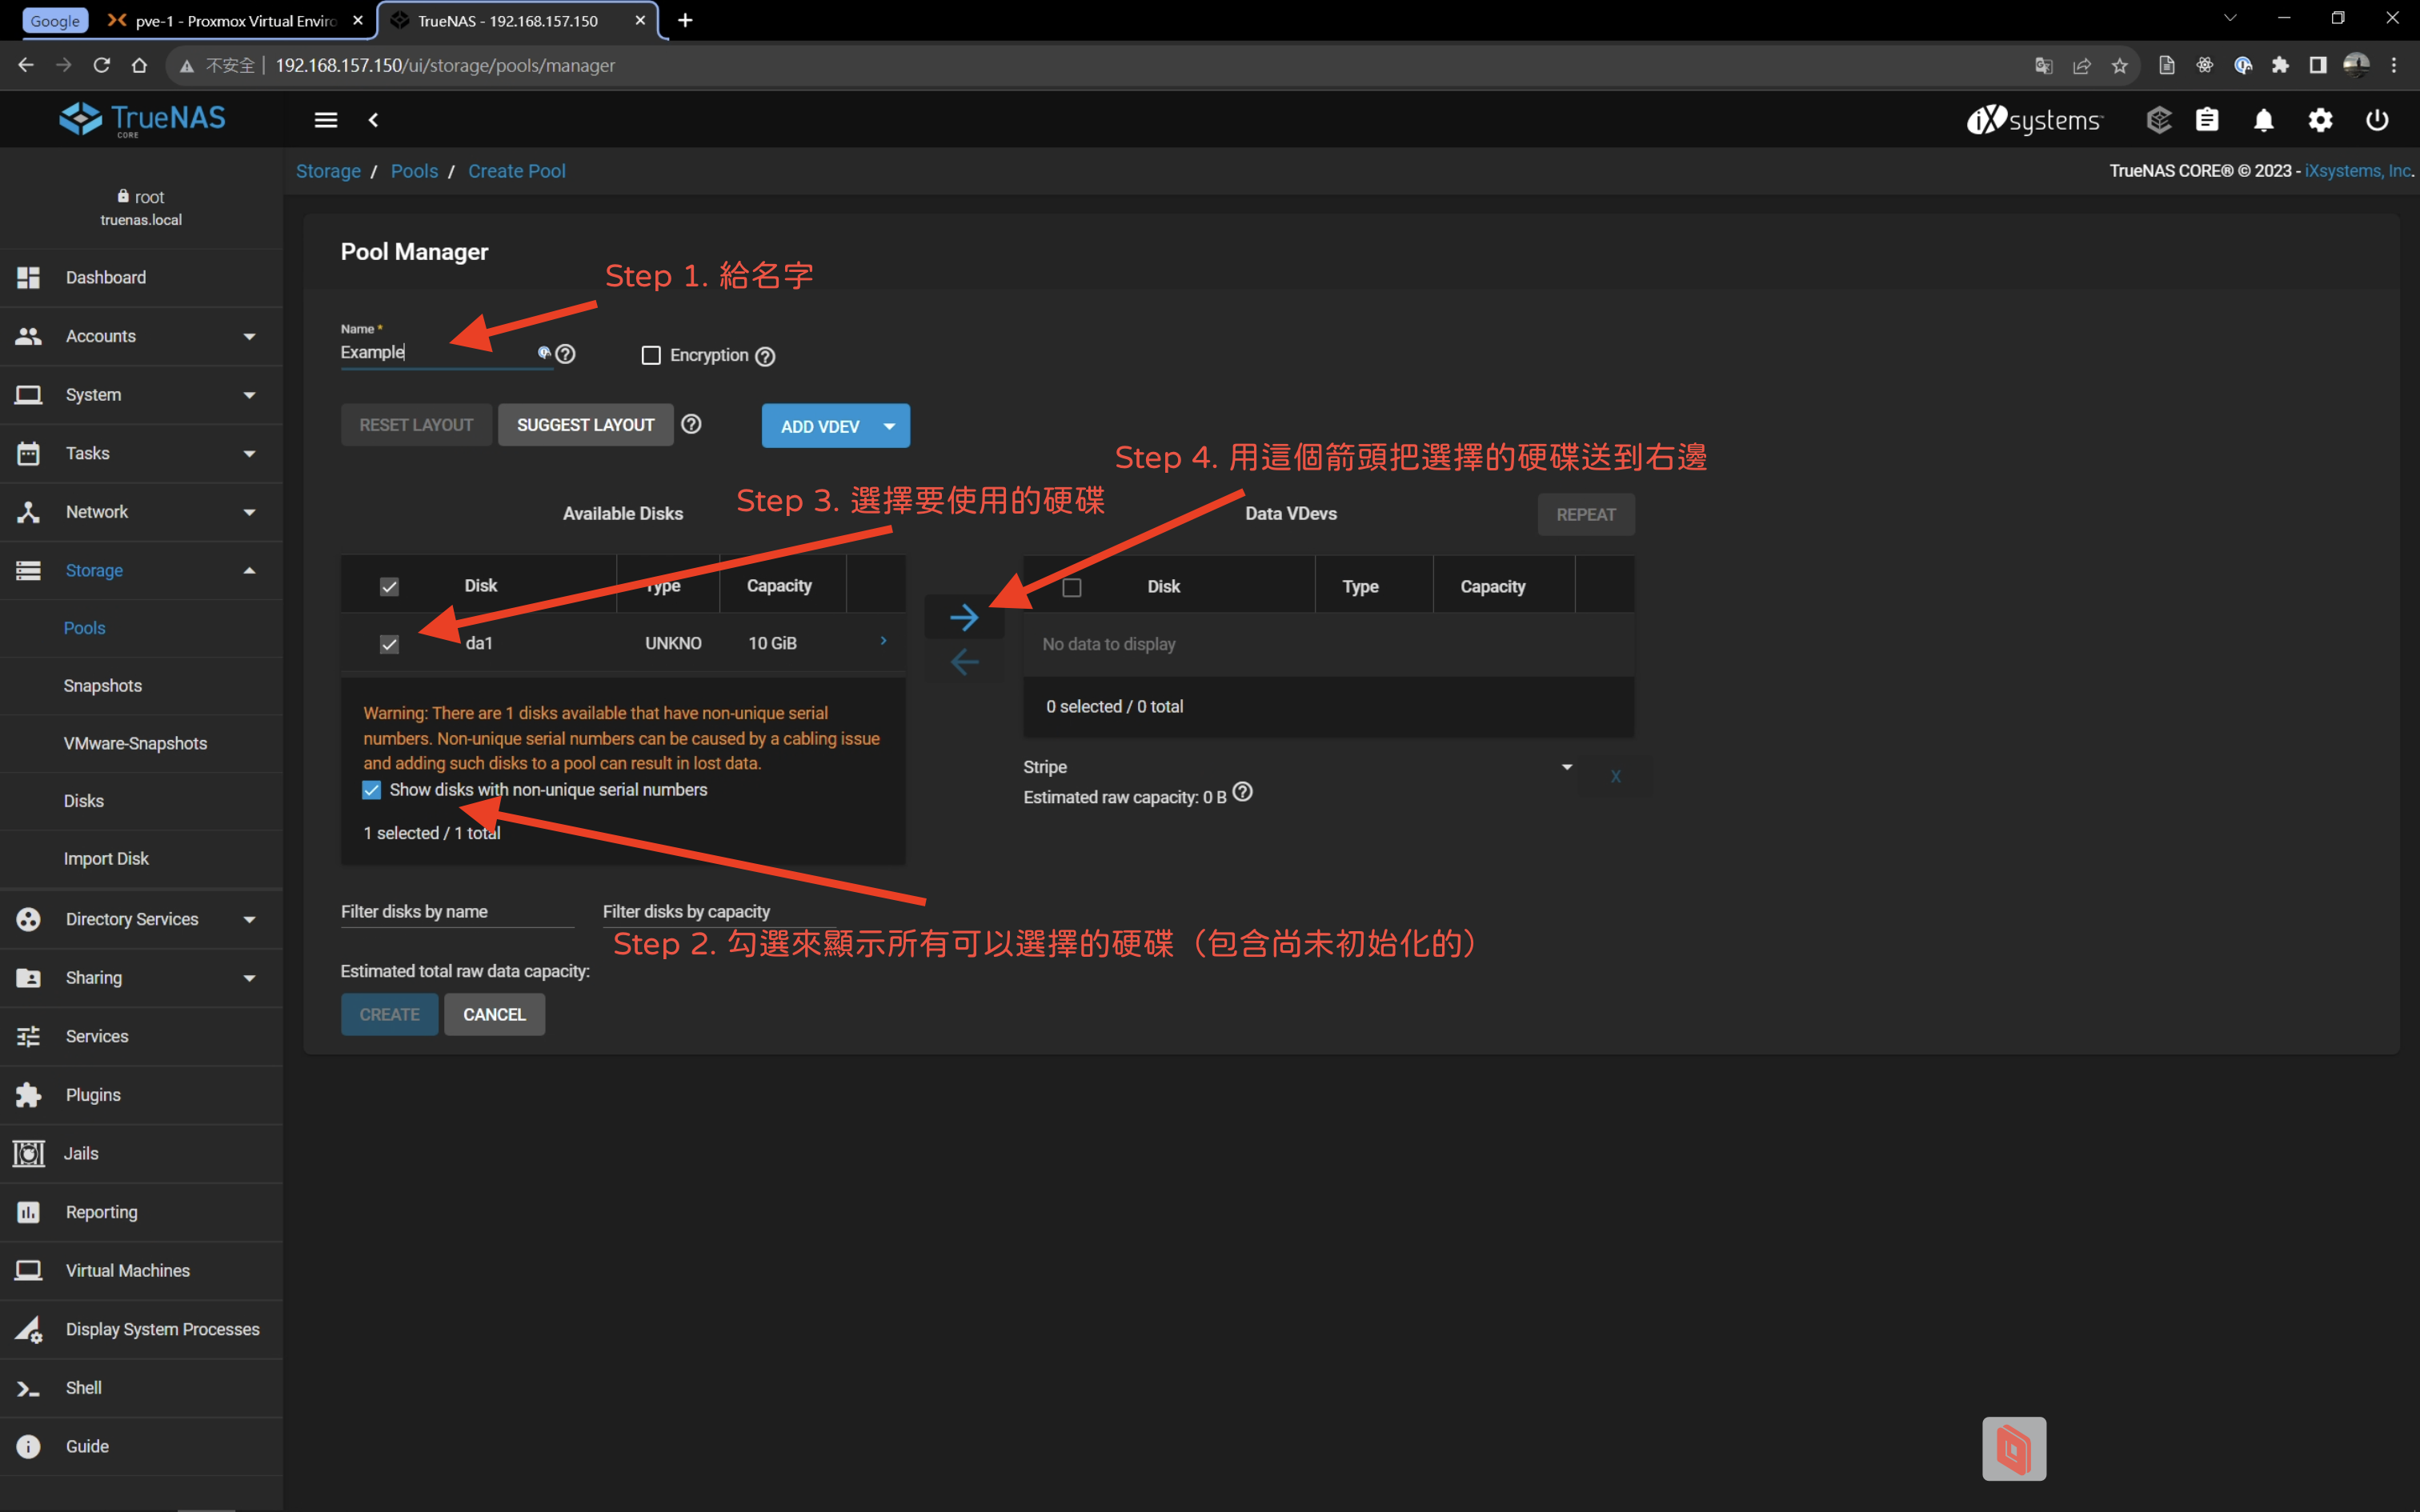Open the ADD VDEV dropdown arrow
Viewport: 2420px width, 1512px height.
point(889,426)
